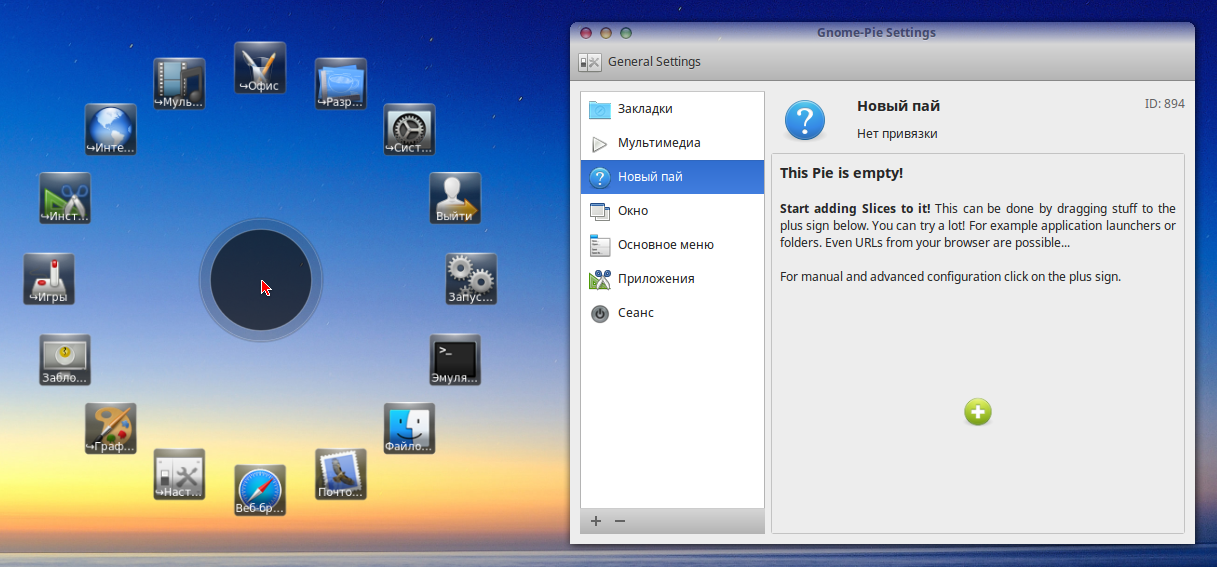Select the Основное меню pie
The width and height of the screenshot is (1217, 567).
672,245
